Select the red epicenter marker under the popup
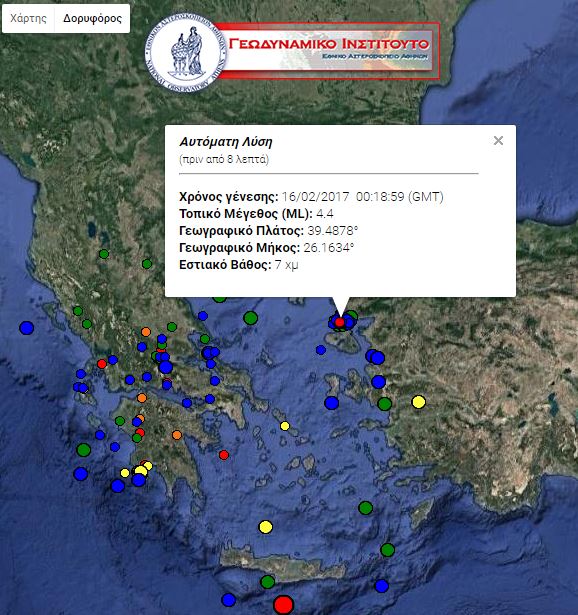 [340, 322]
